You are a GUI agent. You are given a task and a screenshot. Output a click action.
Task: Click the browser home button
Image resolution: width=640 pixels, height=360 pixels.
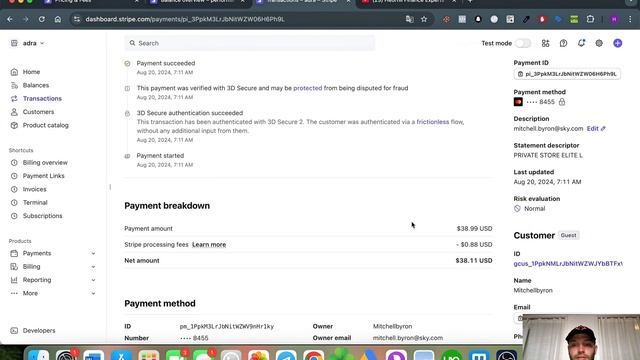[58, 19]
